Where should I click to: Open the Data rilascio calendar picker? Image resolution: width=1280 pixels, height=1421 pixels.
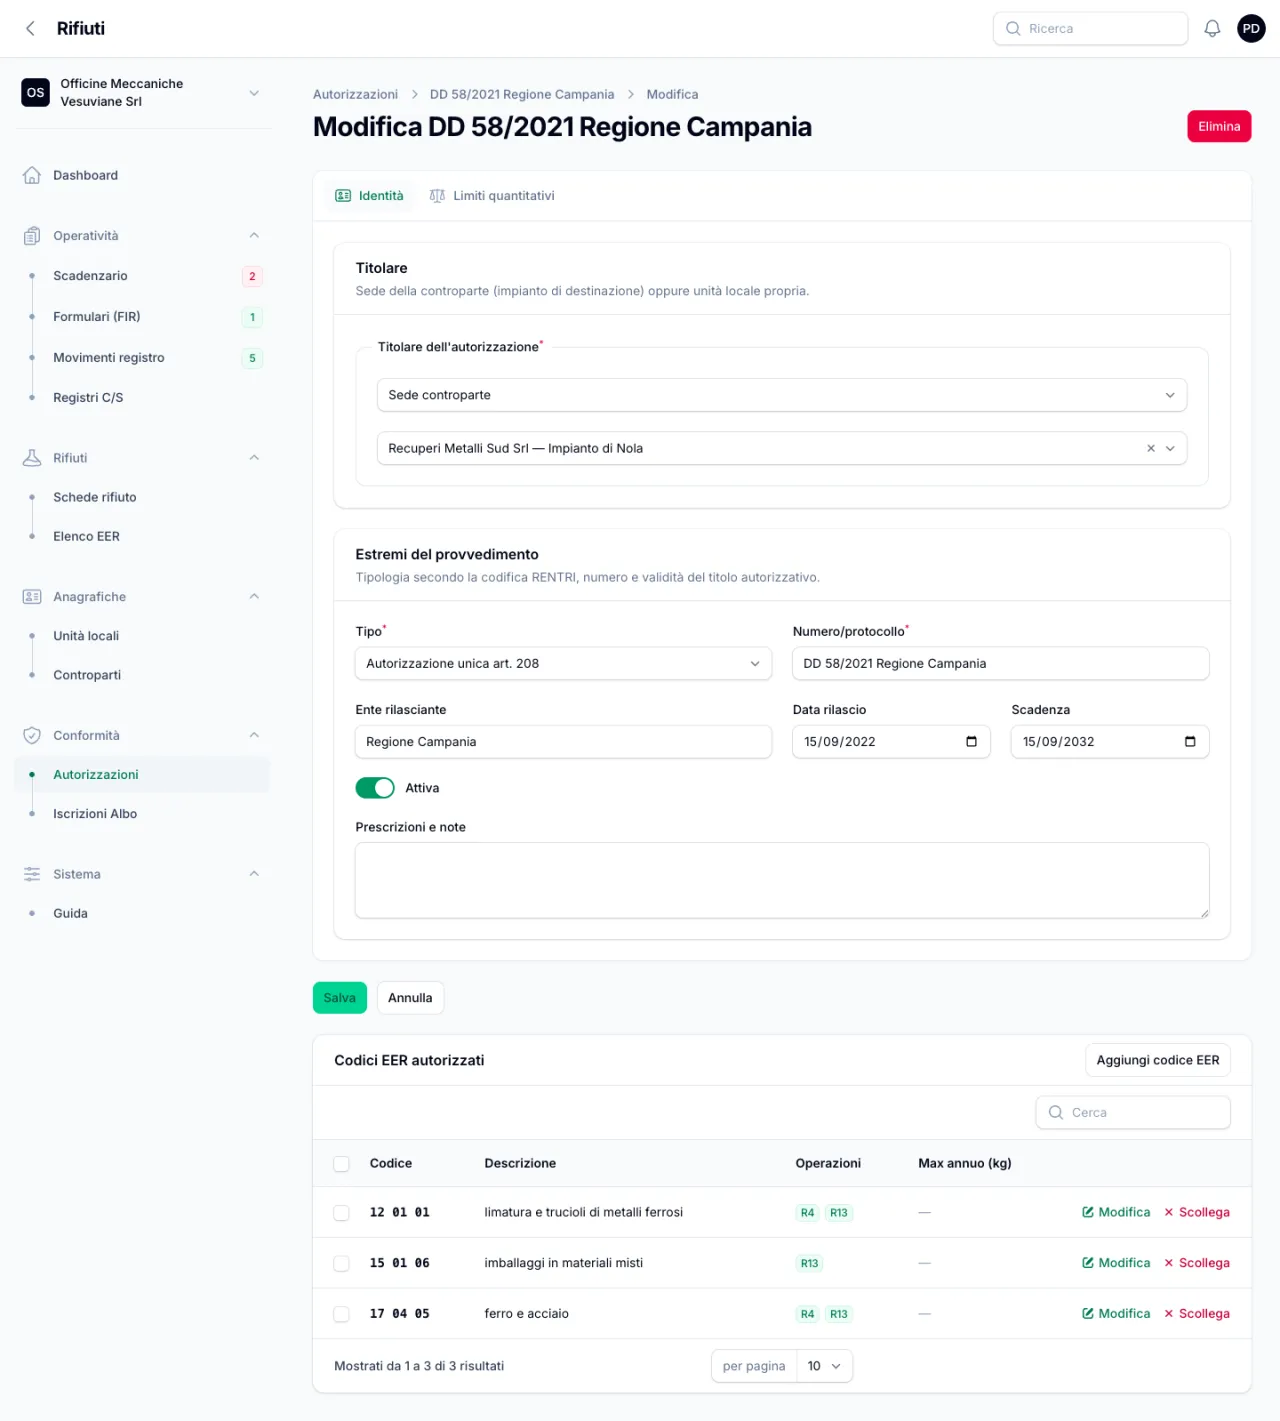pyautogui.click(x=971, y=742)
